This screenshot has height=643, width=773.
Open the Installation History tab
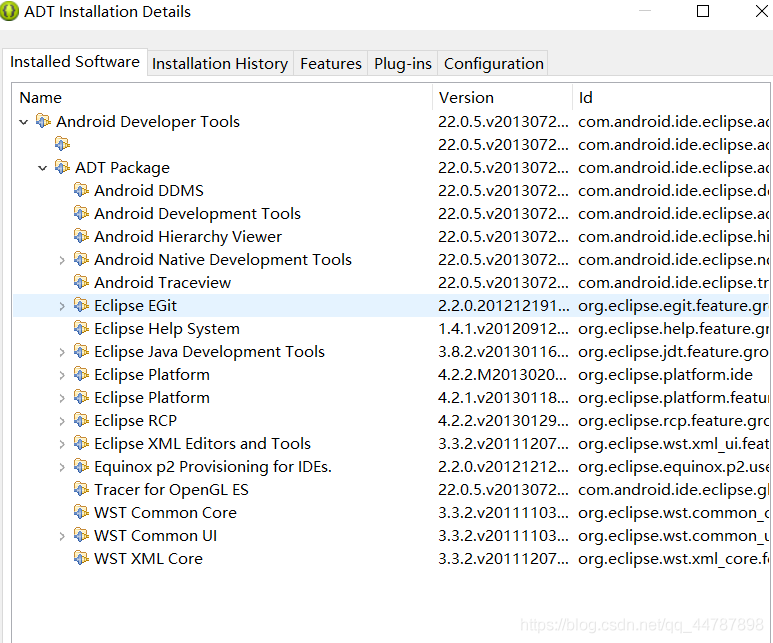click(x=220, y=64)
